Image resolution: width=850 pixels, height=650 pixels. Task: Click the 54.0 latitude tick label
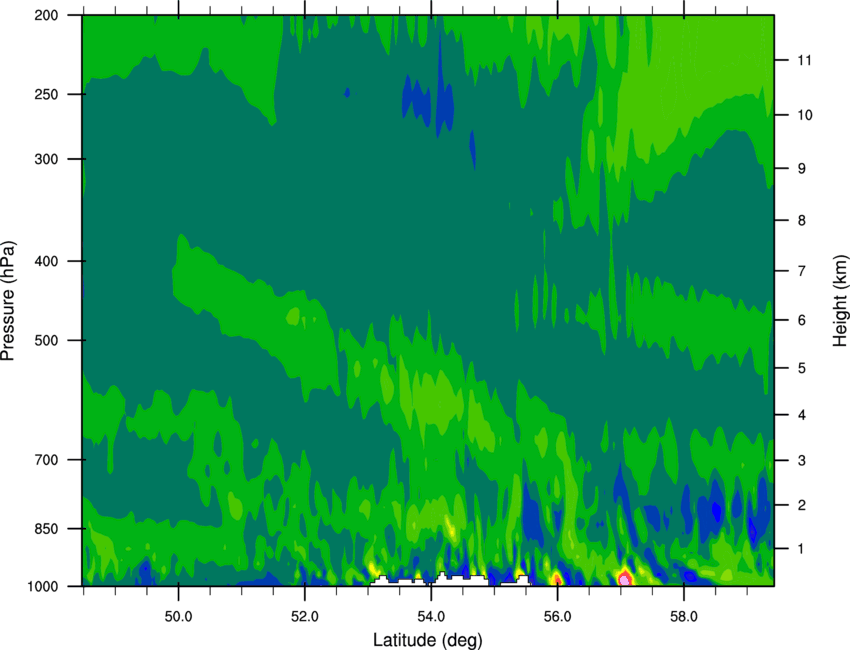click(x=431, y=617)
